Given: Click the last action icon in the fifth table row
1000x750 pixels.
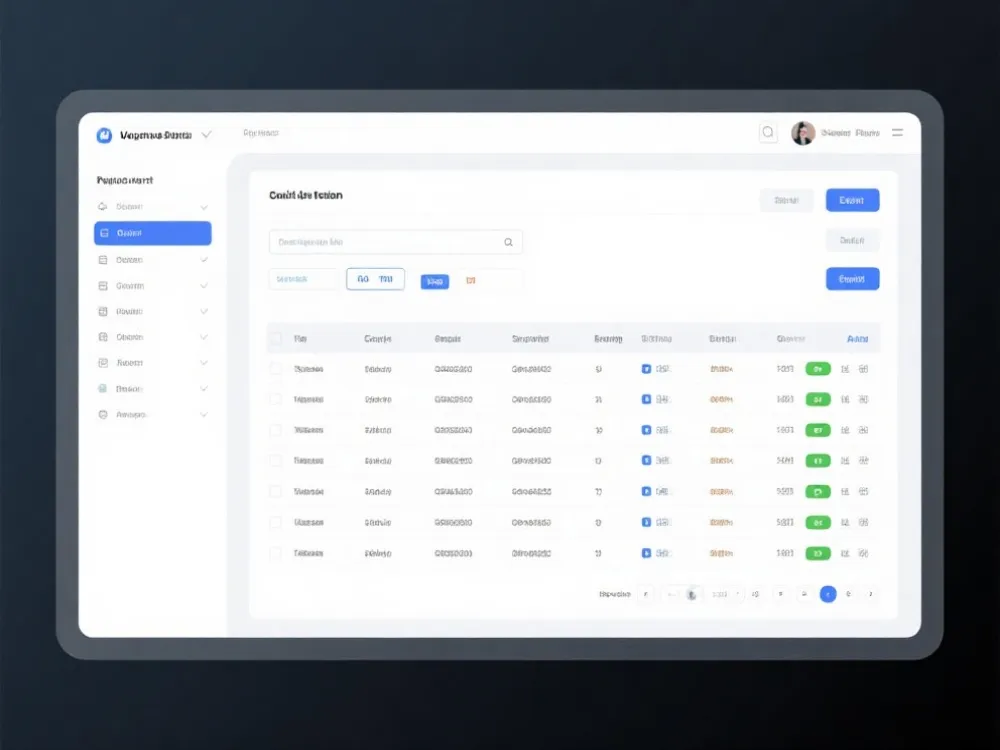Looking at the screenshot, I should (x=864, y=492).
